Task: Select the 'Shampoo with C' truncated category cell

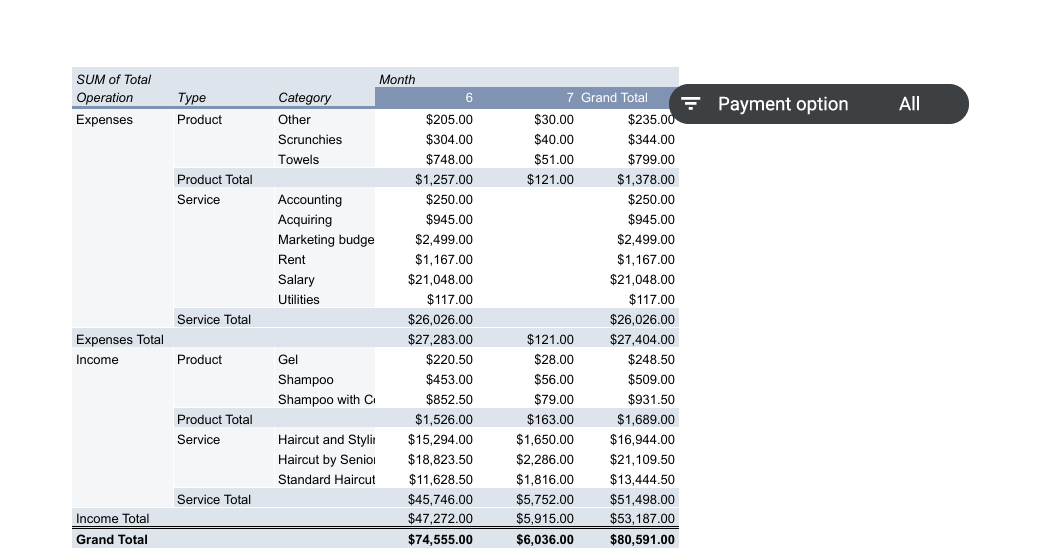Action: pos(326,399)
